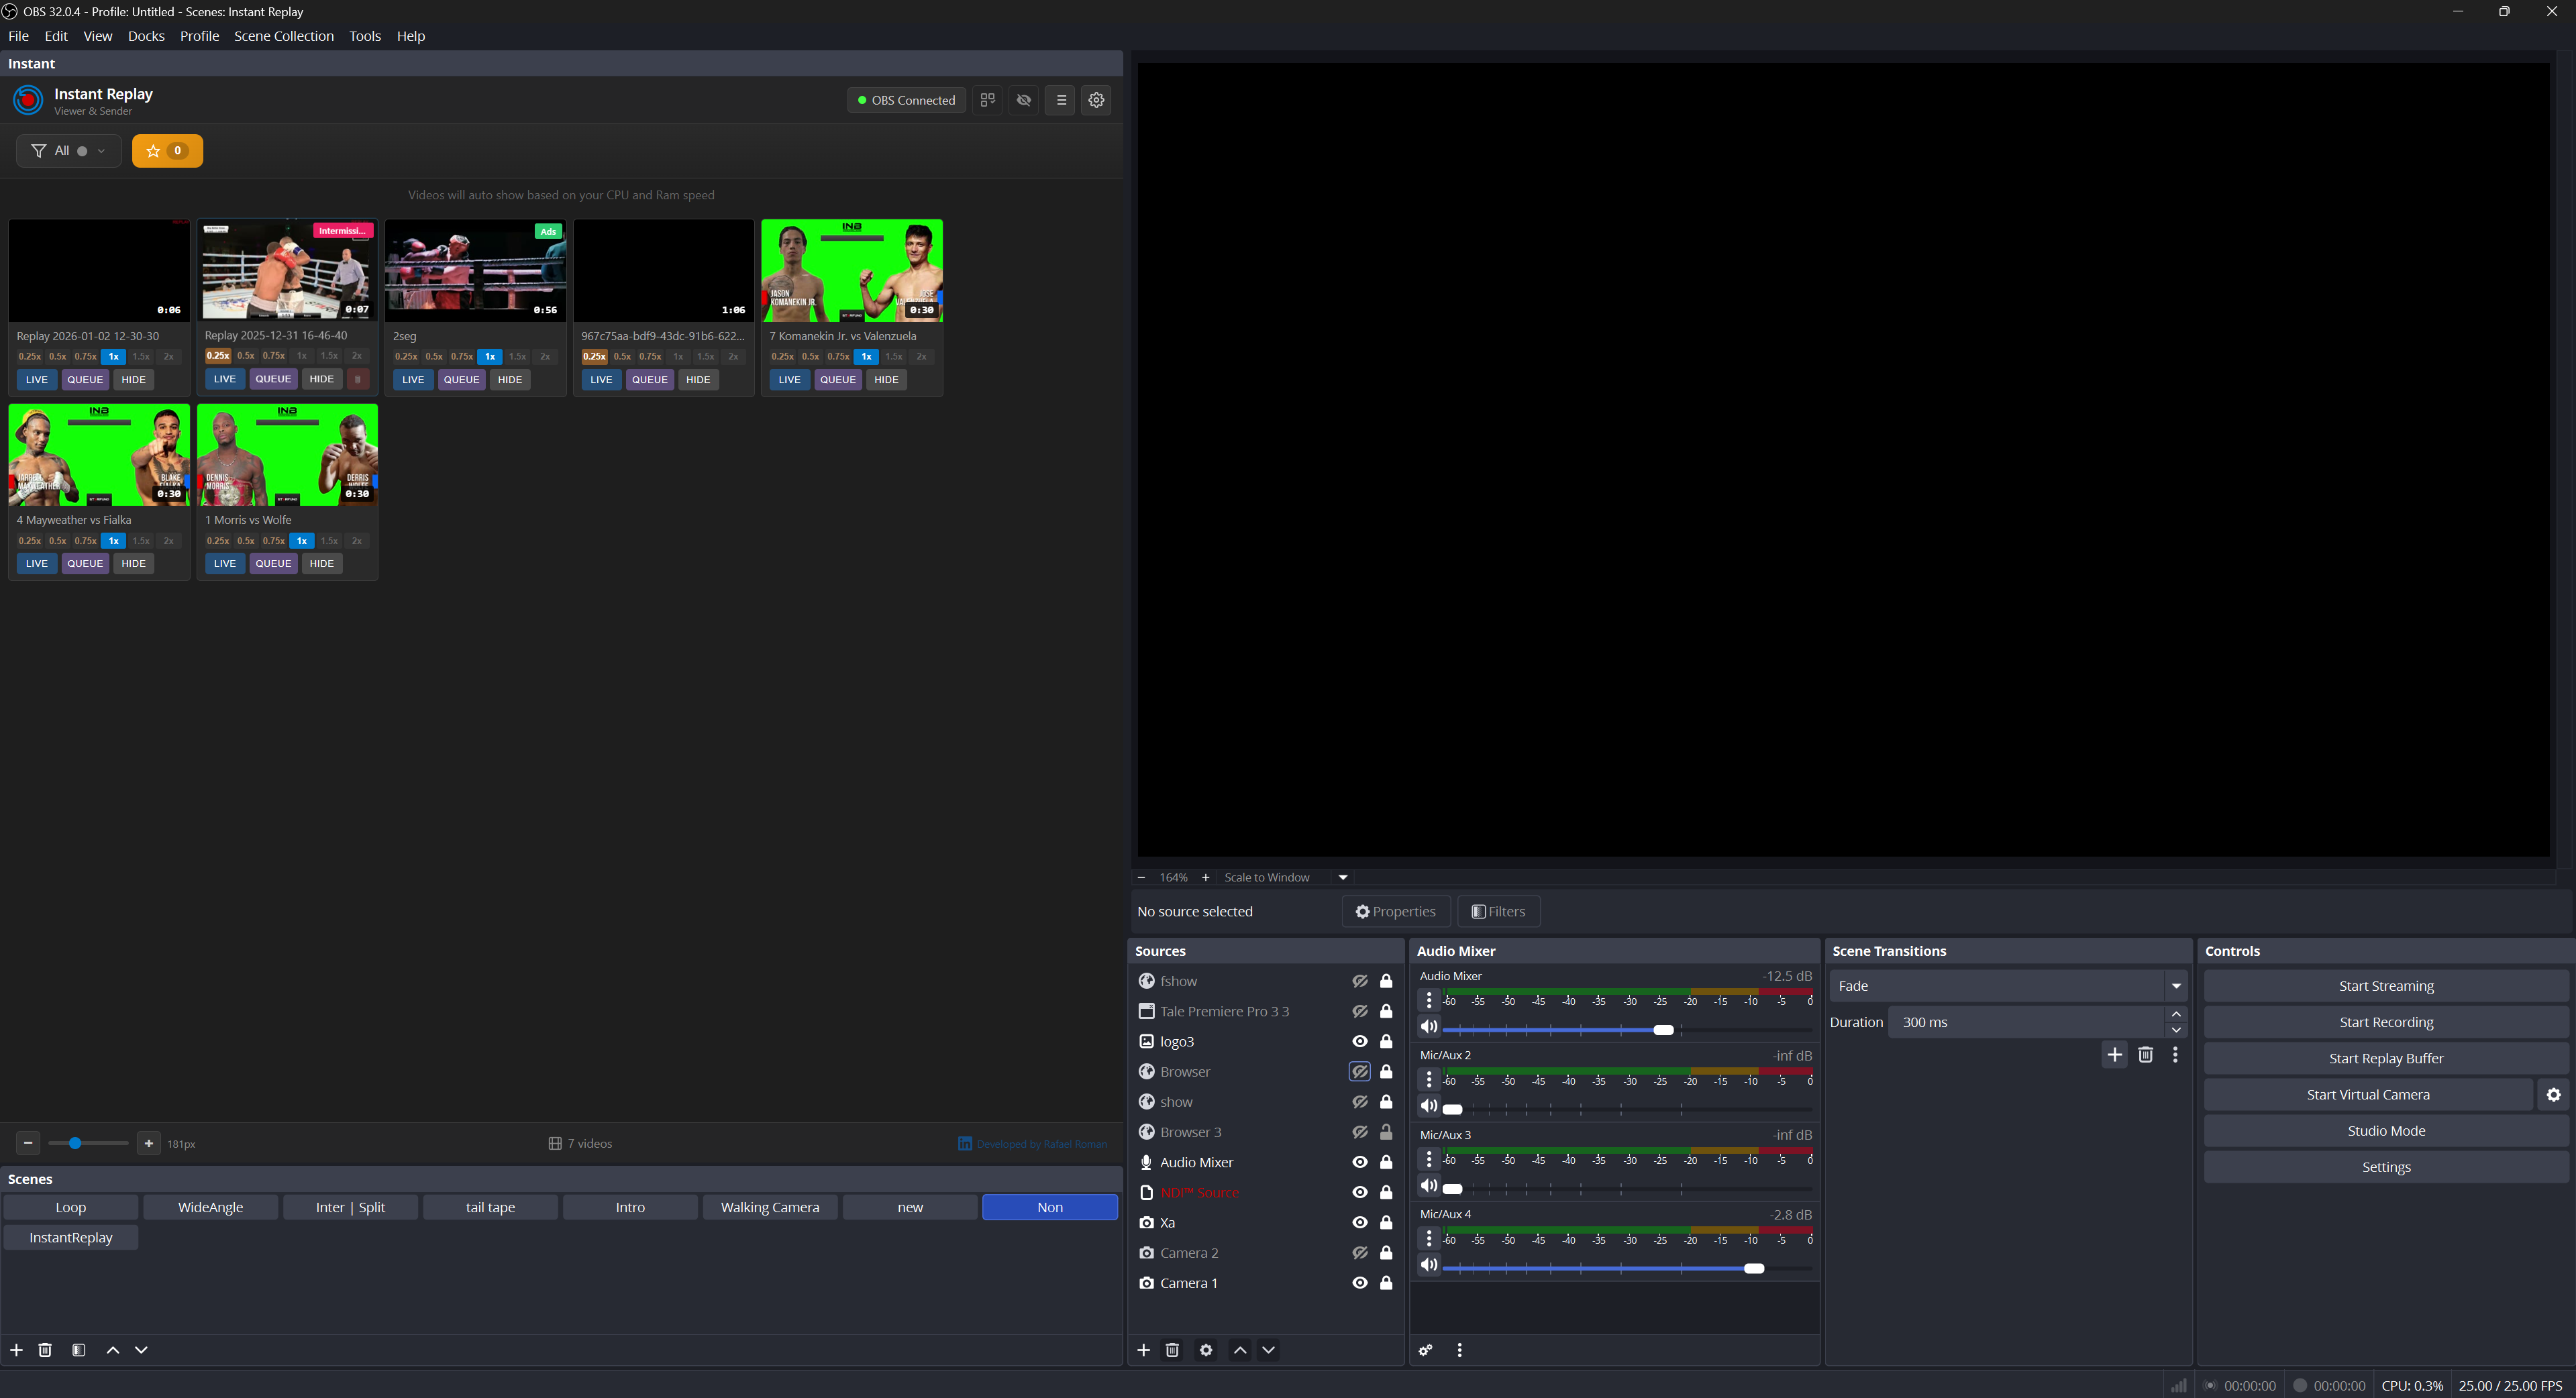Open Mic/Aux 2 three-dot options menu

point(1429,1079)
